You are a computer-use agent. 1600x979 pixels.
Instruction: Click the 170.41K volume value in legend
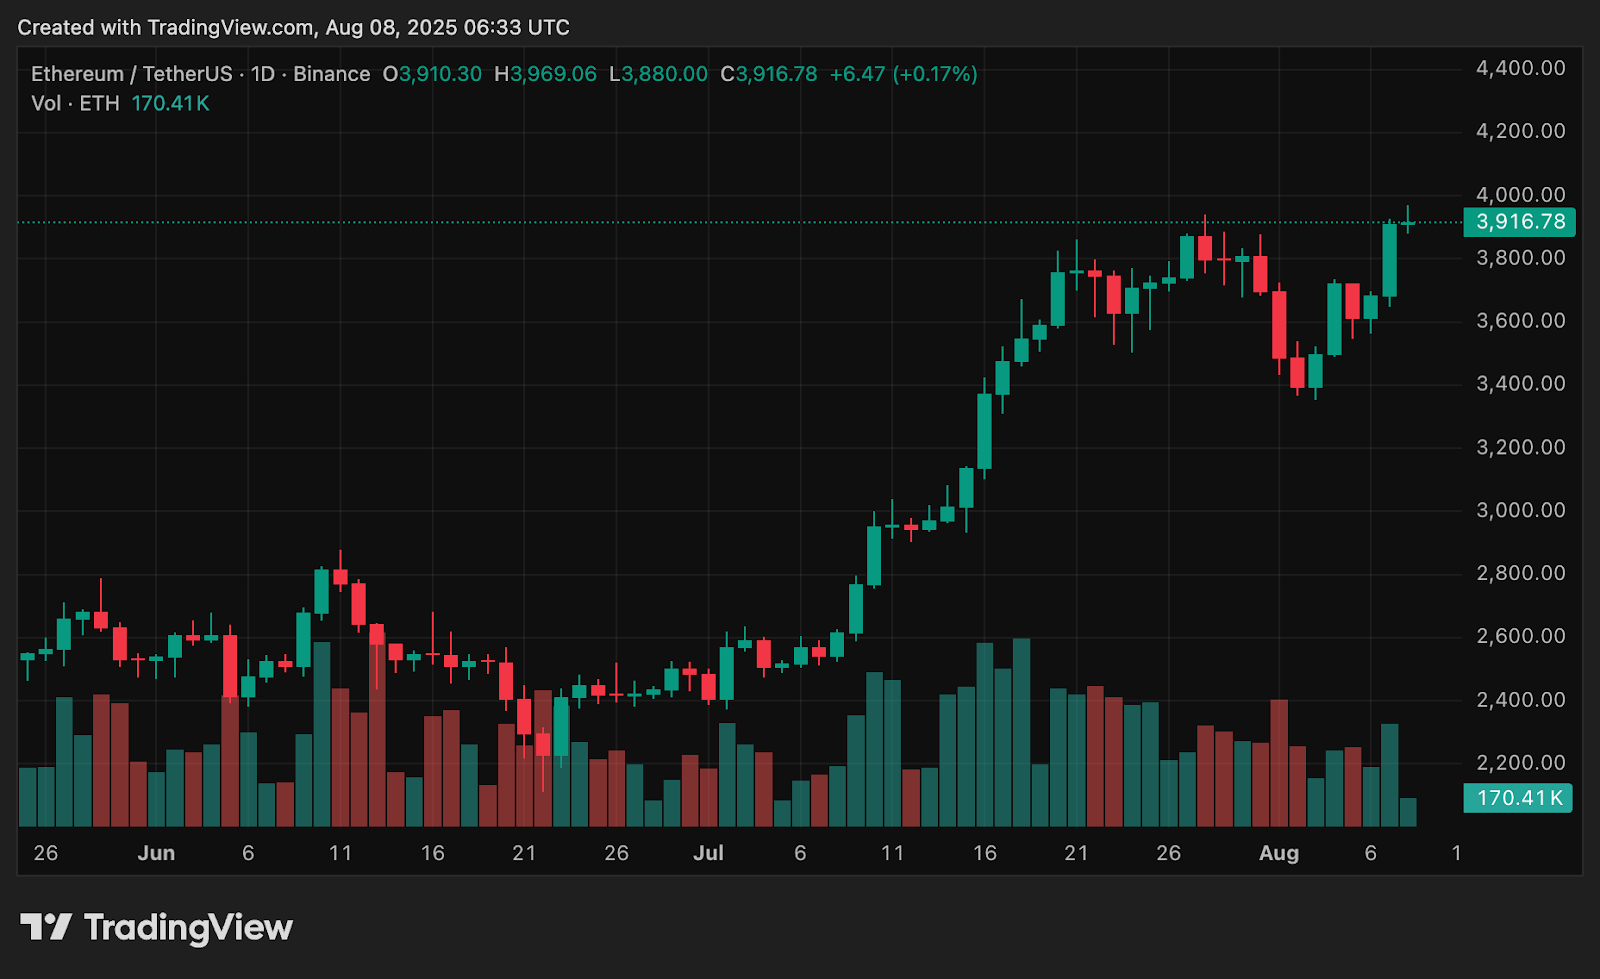(170, 103)
